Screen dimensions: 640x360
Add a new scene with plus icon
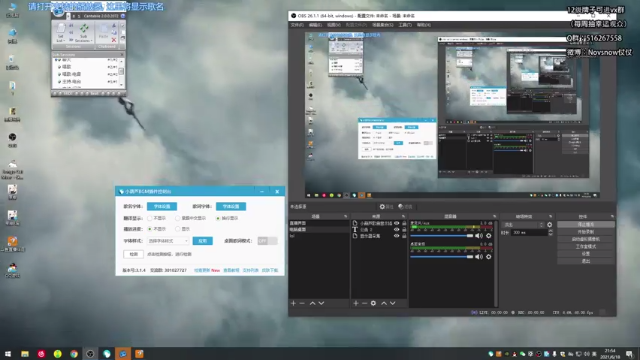(x=293, y=303)
